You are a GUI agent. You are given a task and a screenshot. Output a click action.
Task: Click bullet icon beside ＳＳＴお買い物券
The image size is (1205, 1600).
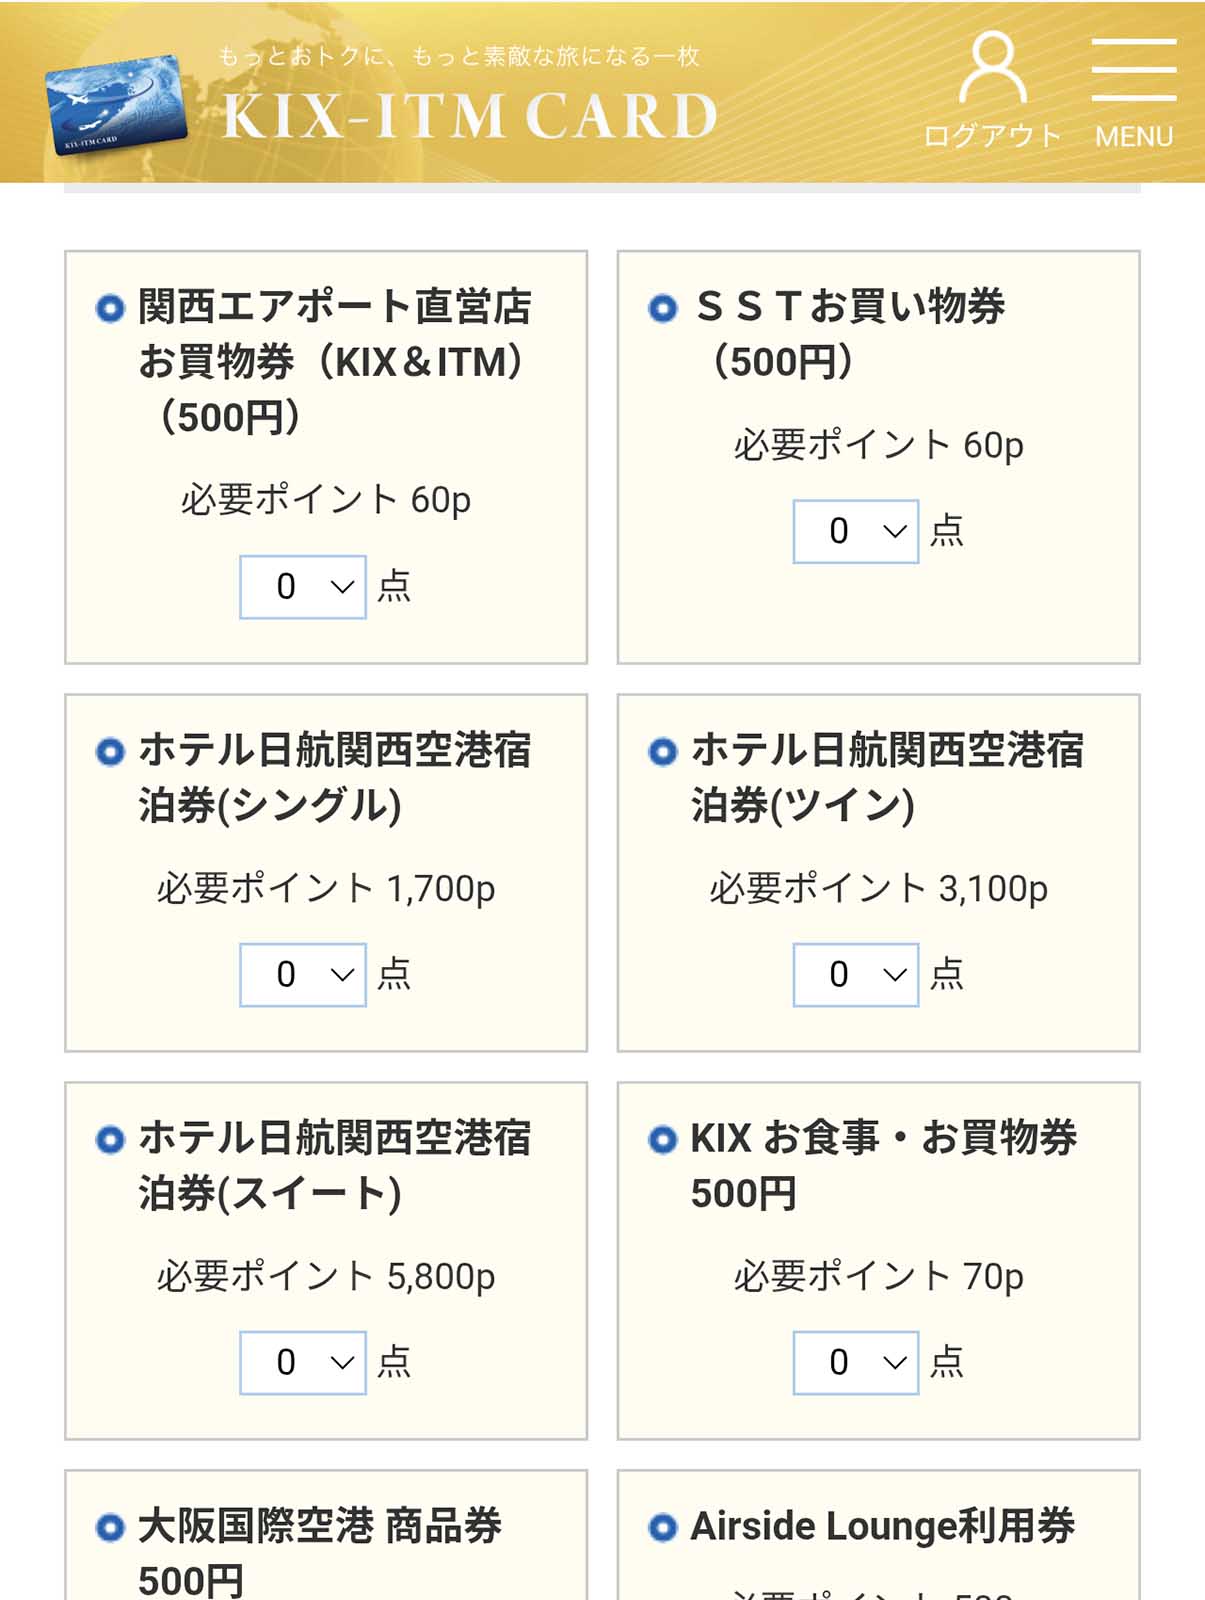click(x=662, y=308)
